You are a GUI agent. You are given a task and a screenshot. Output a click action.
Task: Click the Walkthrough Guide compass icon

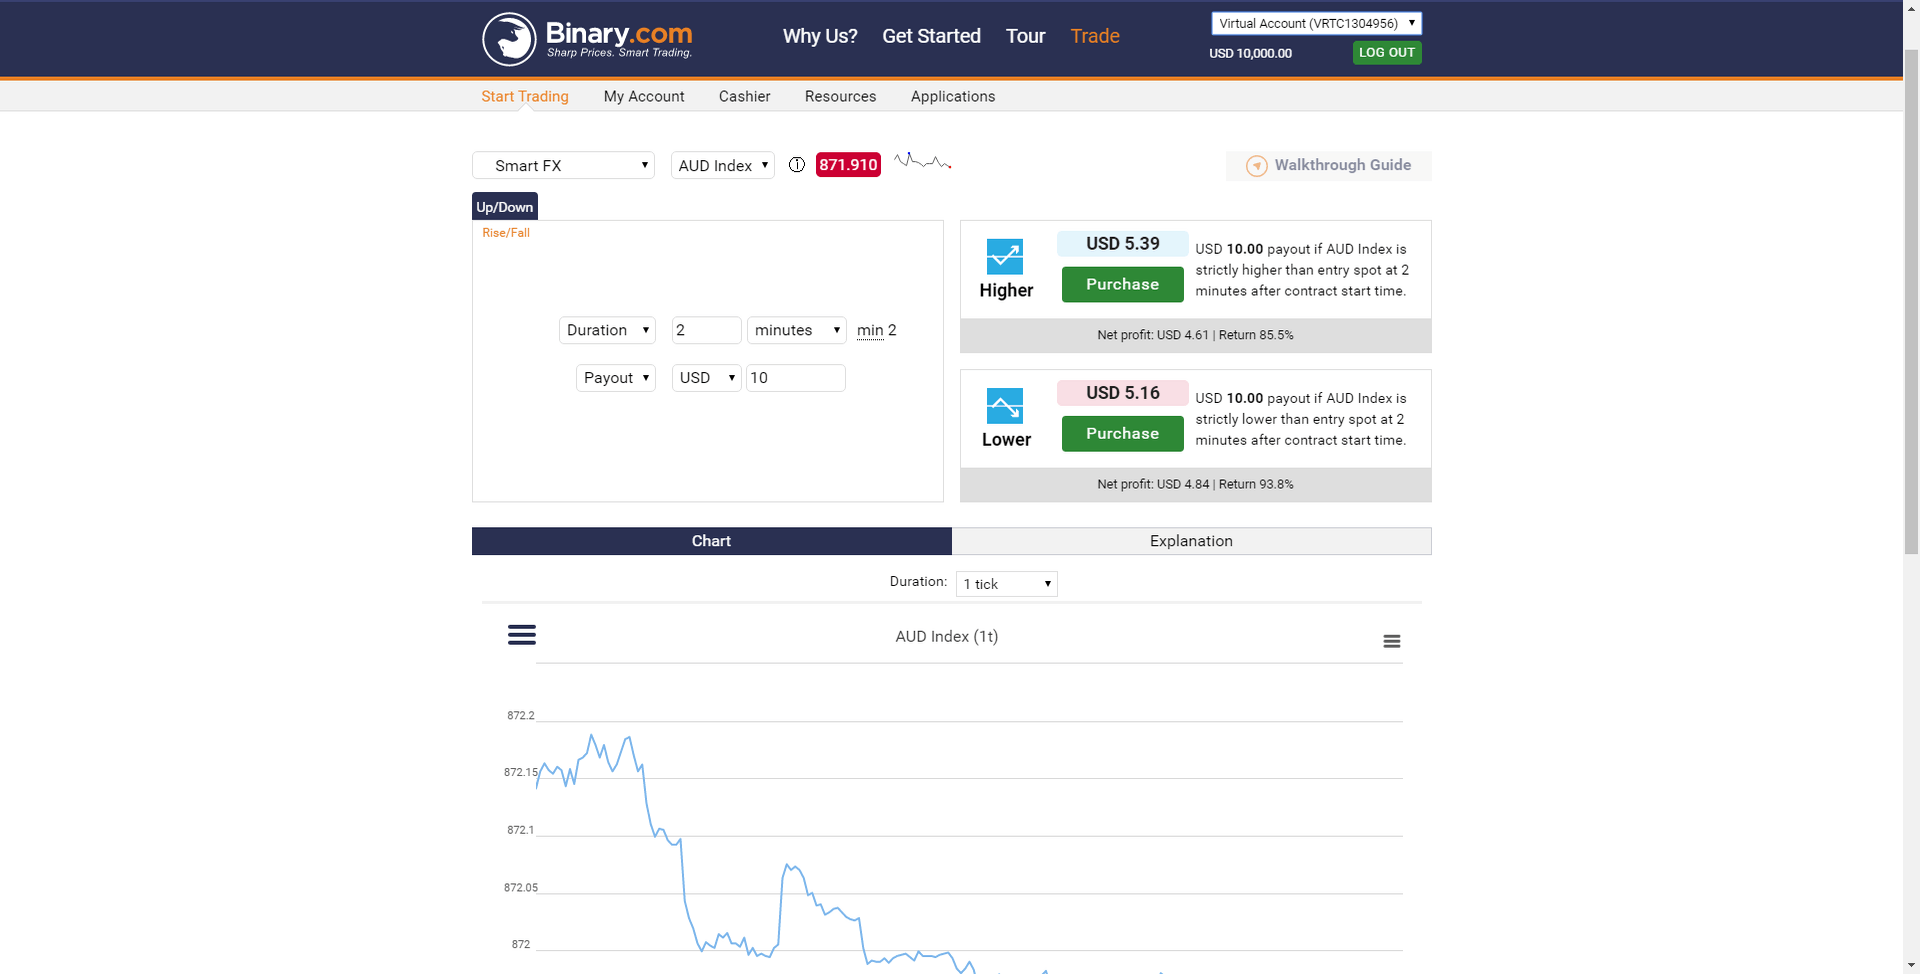tap(1257, 166)
